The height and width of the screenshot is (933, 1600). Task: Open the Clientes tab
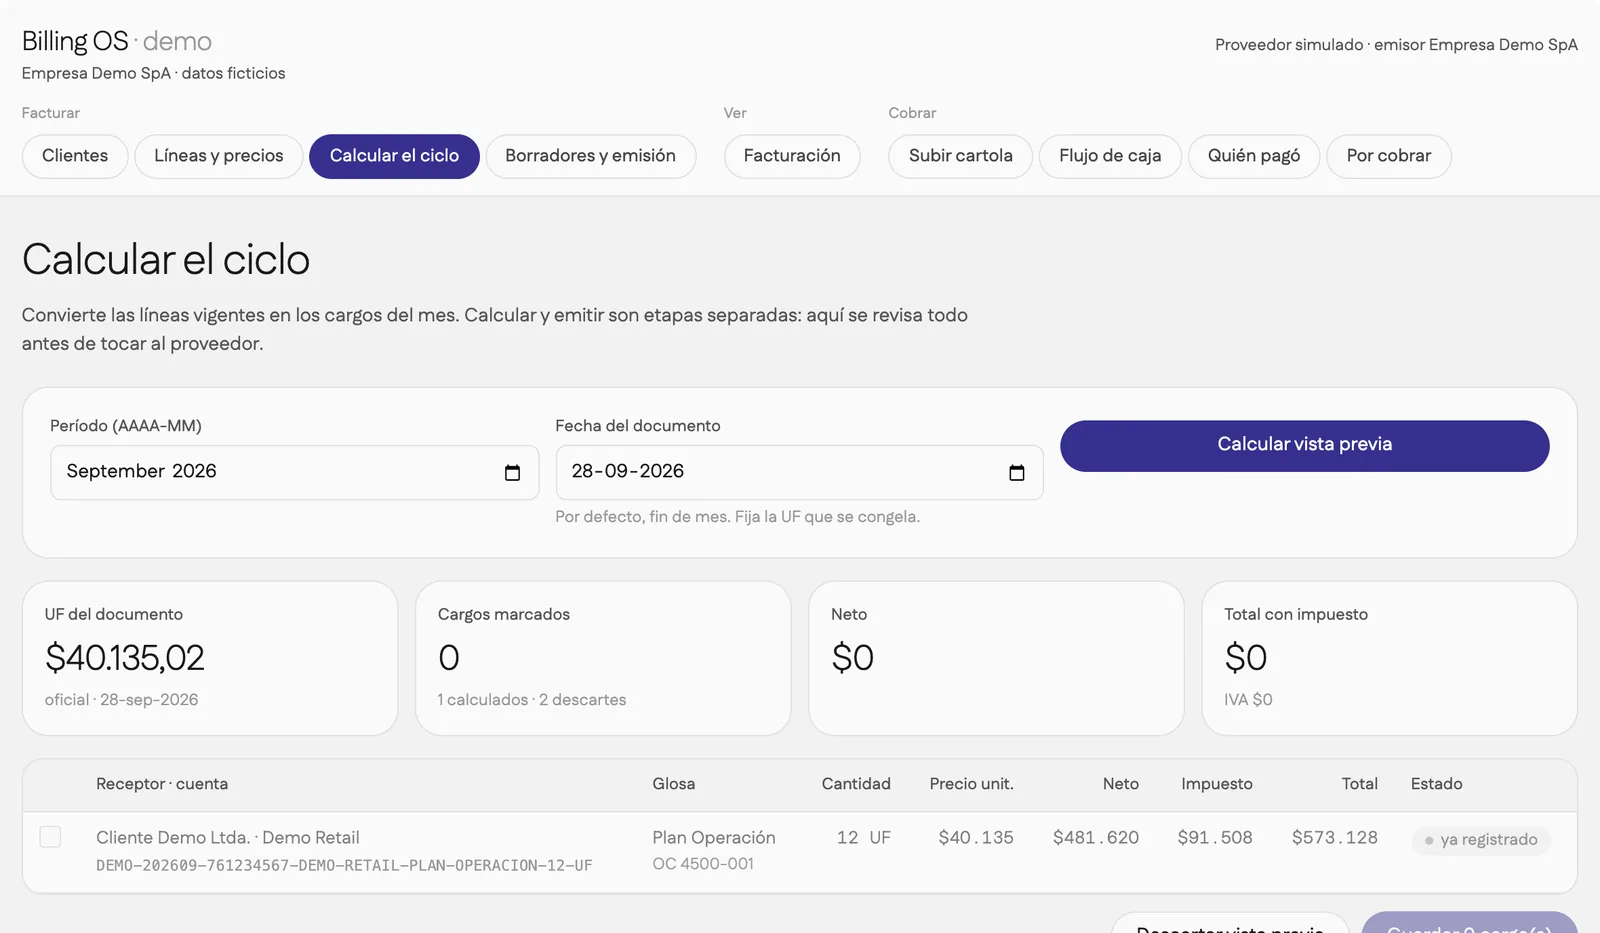pyautogui.click(x=75, y=156)
